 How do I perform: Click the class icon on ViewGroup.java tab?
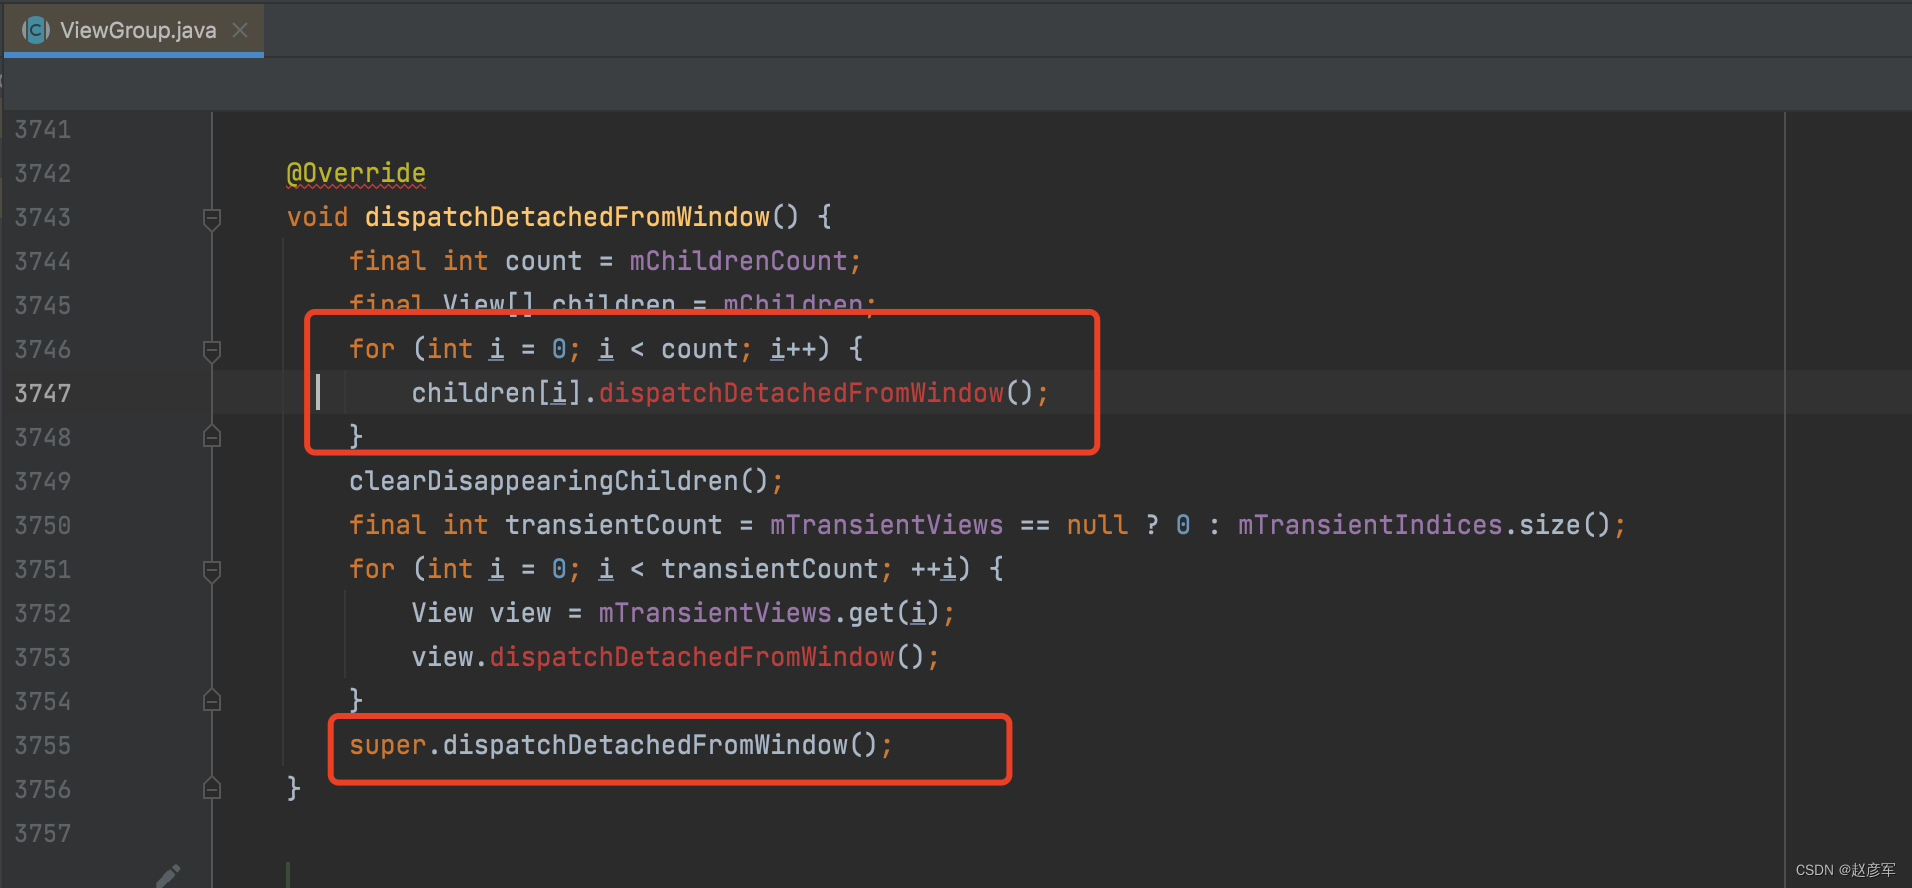point(36,30)
